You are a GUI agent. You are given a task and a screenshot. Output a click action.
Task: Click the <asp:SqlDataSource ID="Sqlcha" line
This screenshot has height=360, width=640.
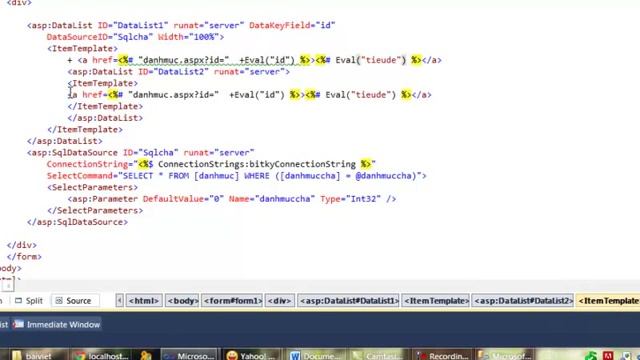(140, 153)
